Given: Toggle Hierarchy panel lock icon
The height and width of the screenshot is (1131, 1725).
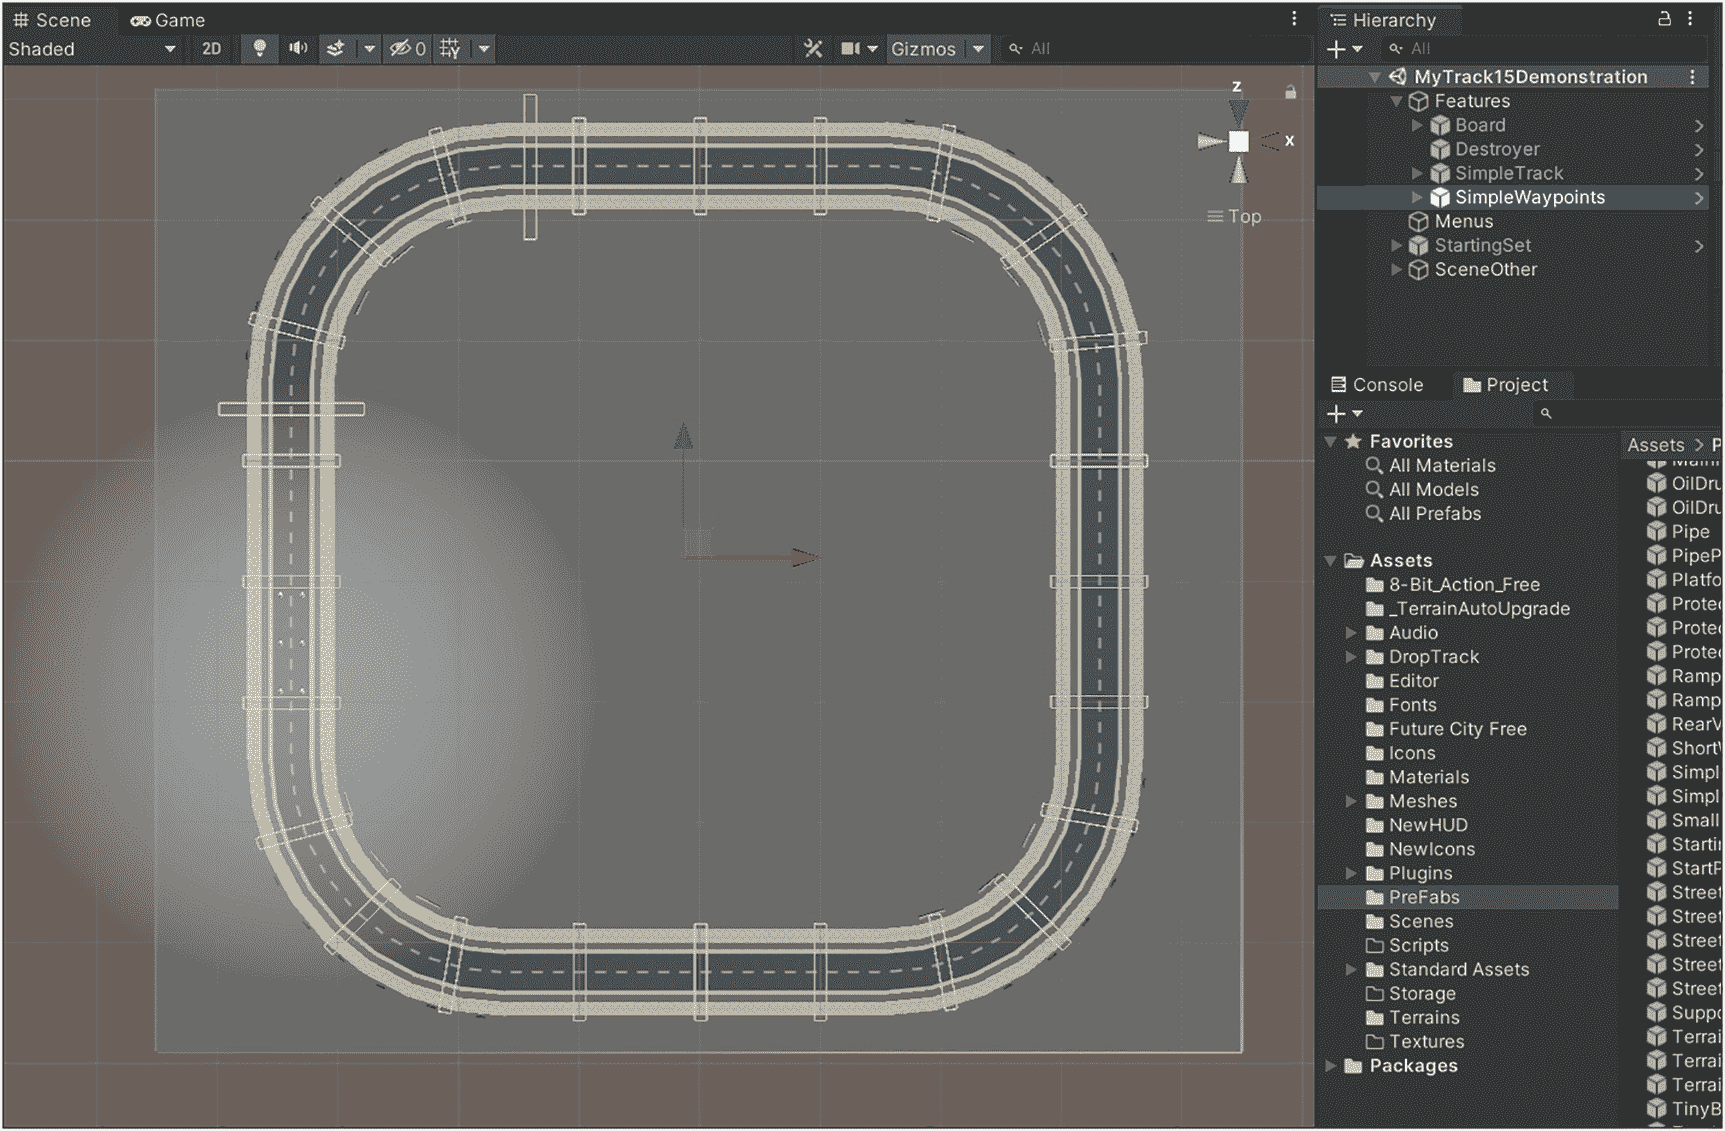Looking at the screenshot, I should click(x=1664, y=19).
